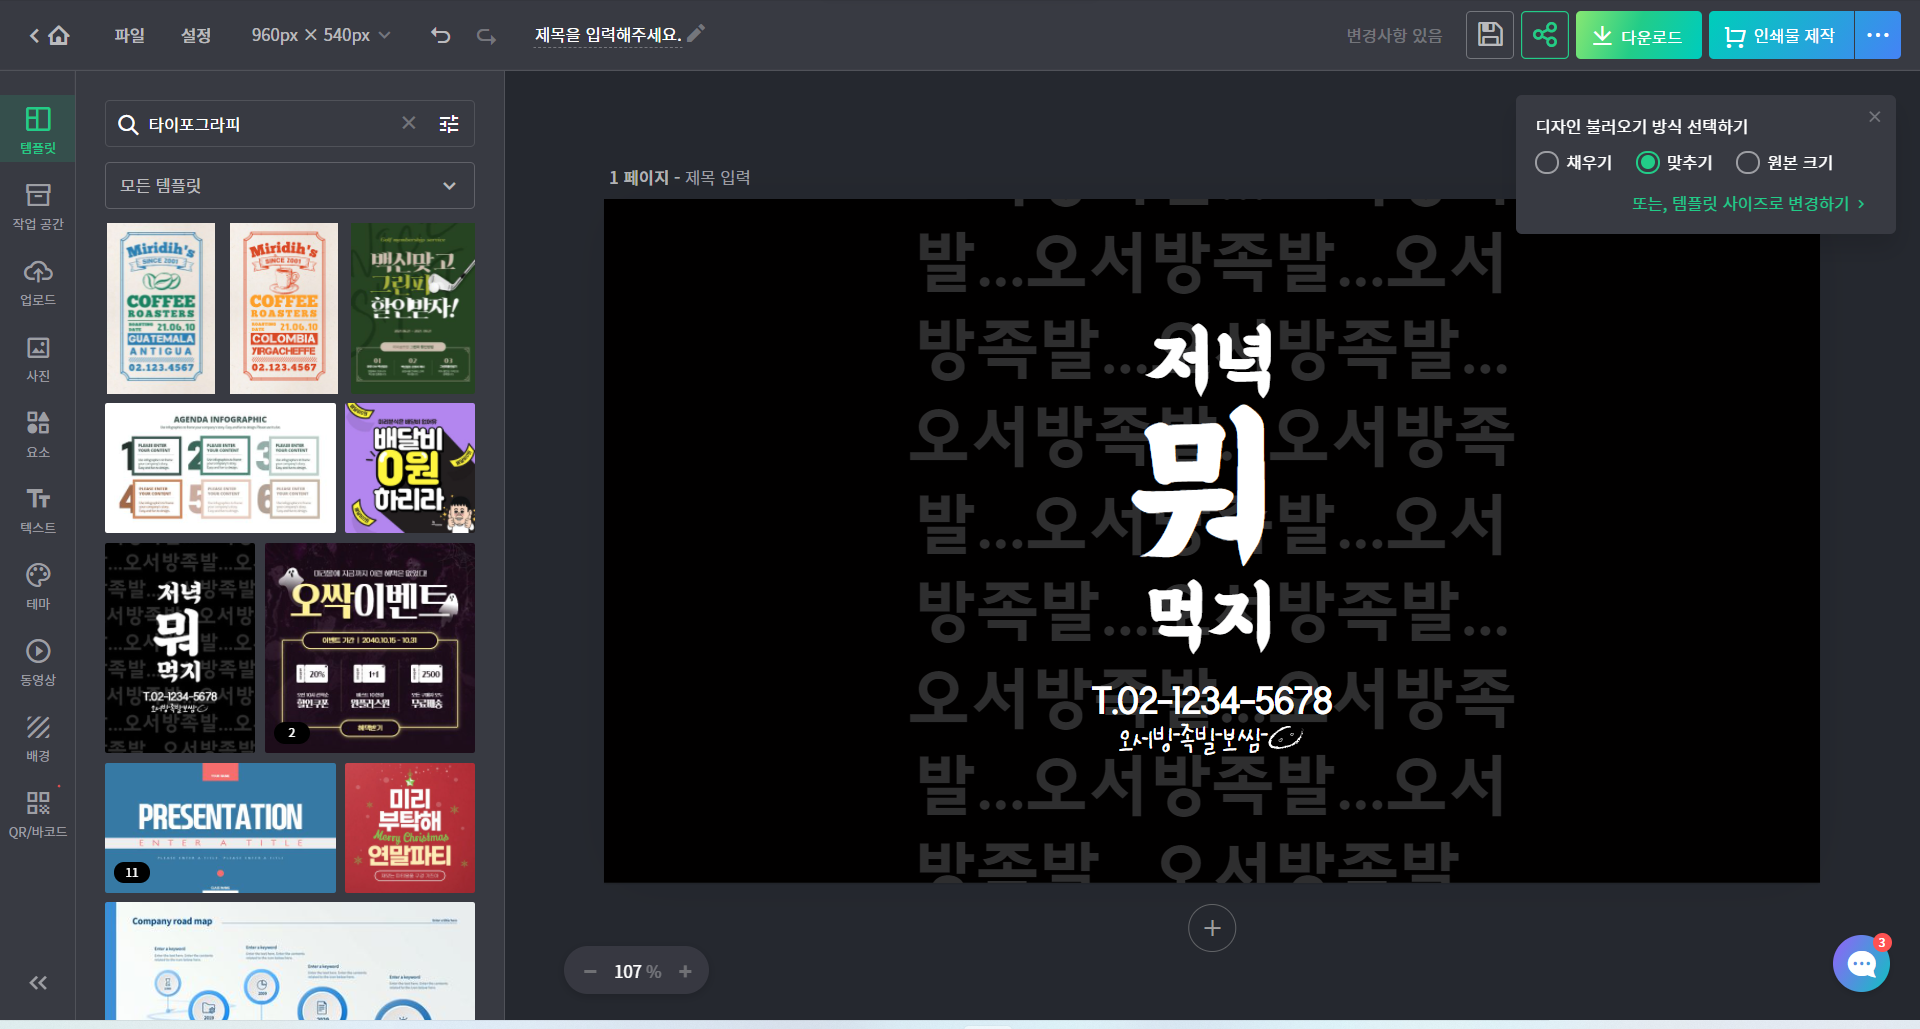
Task: Select the 오서방족발보쌈 handwritten text on canvas
Action: (1210, 739)
